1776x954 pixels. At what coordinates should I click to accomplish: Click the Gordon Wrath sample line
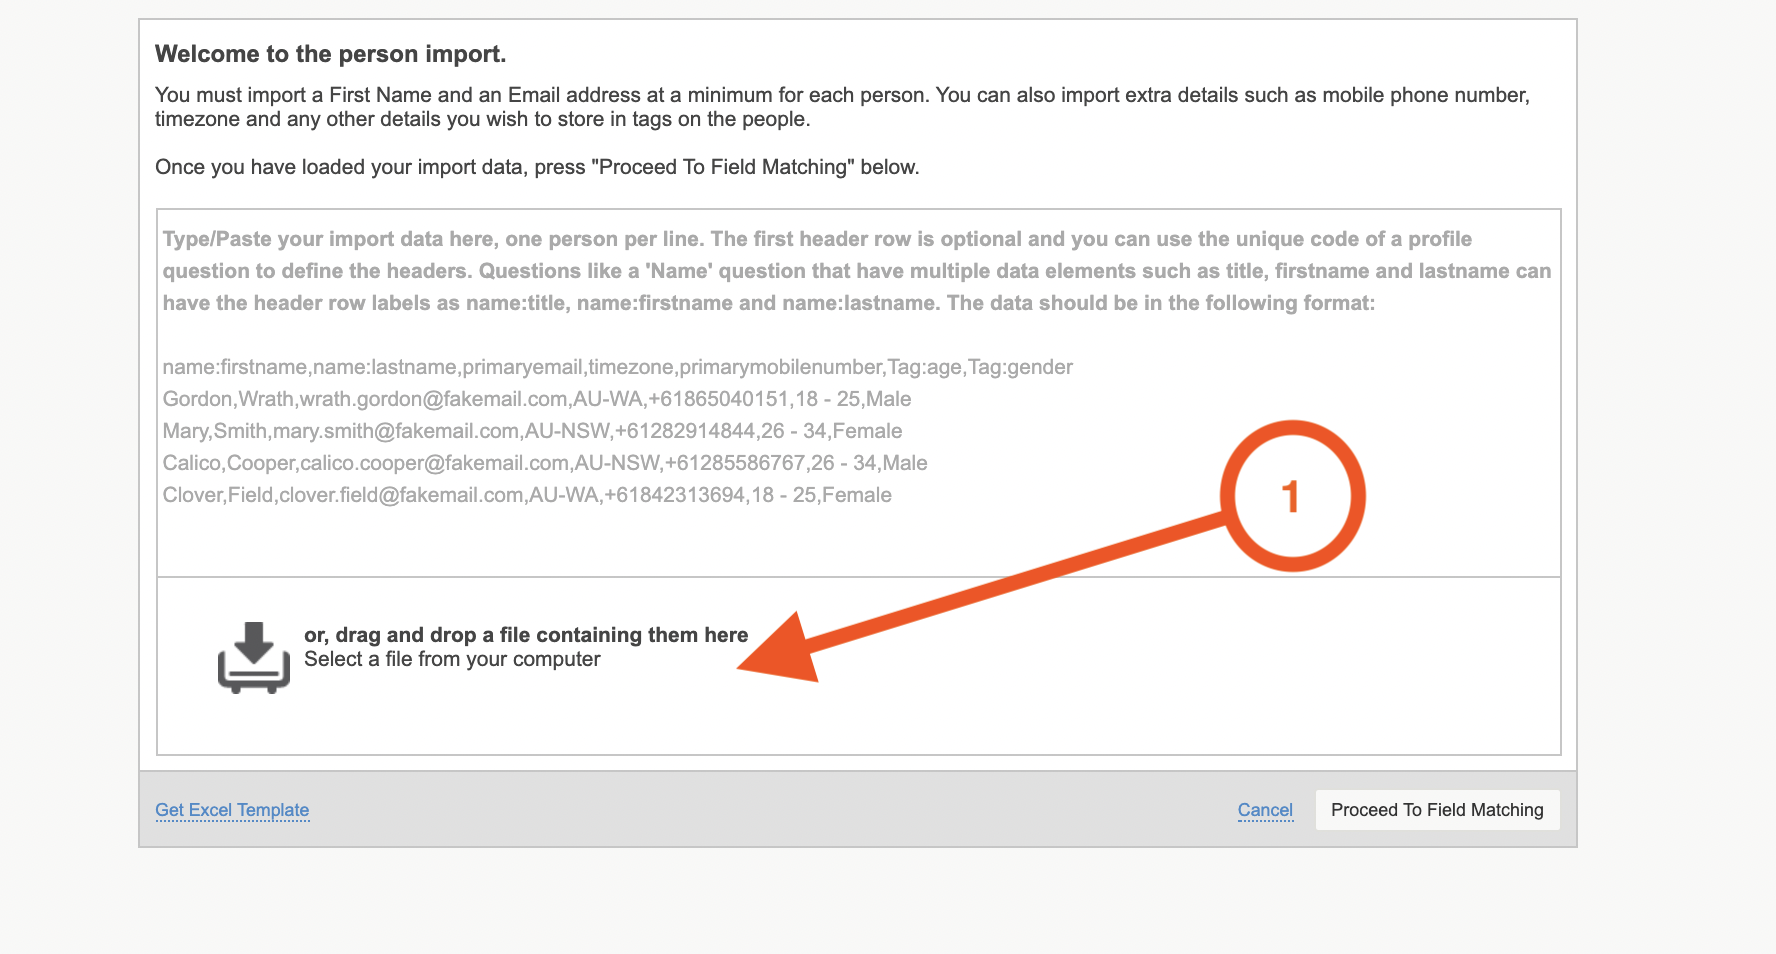537,399
